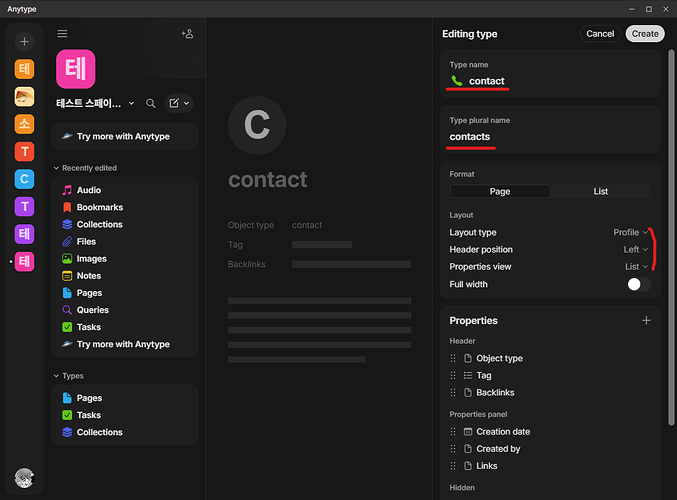Open the space with the picture avatar icon
This screenshot has height=500, width=677.
24,96
